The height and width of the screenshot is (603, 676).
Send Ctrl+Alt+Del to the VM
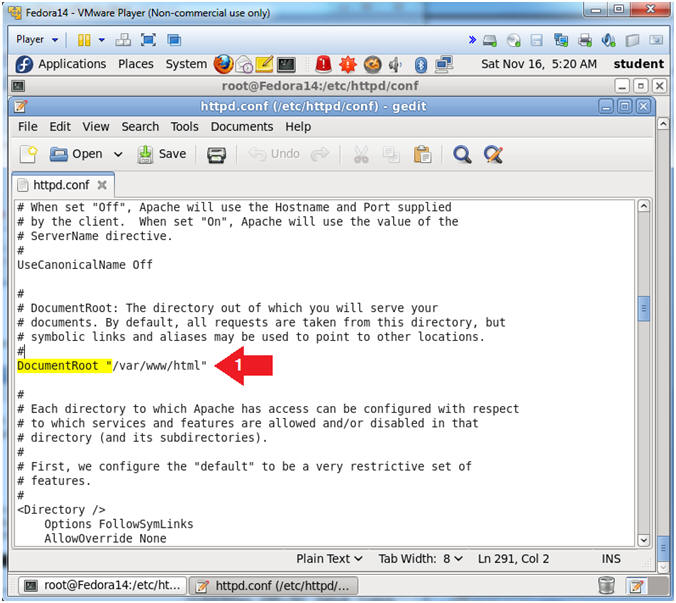pos(123,40)
